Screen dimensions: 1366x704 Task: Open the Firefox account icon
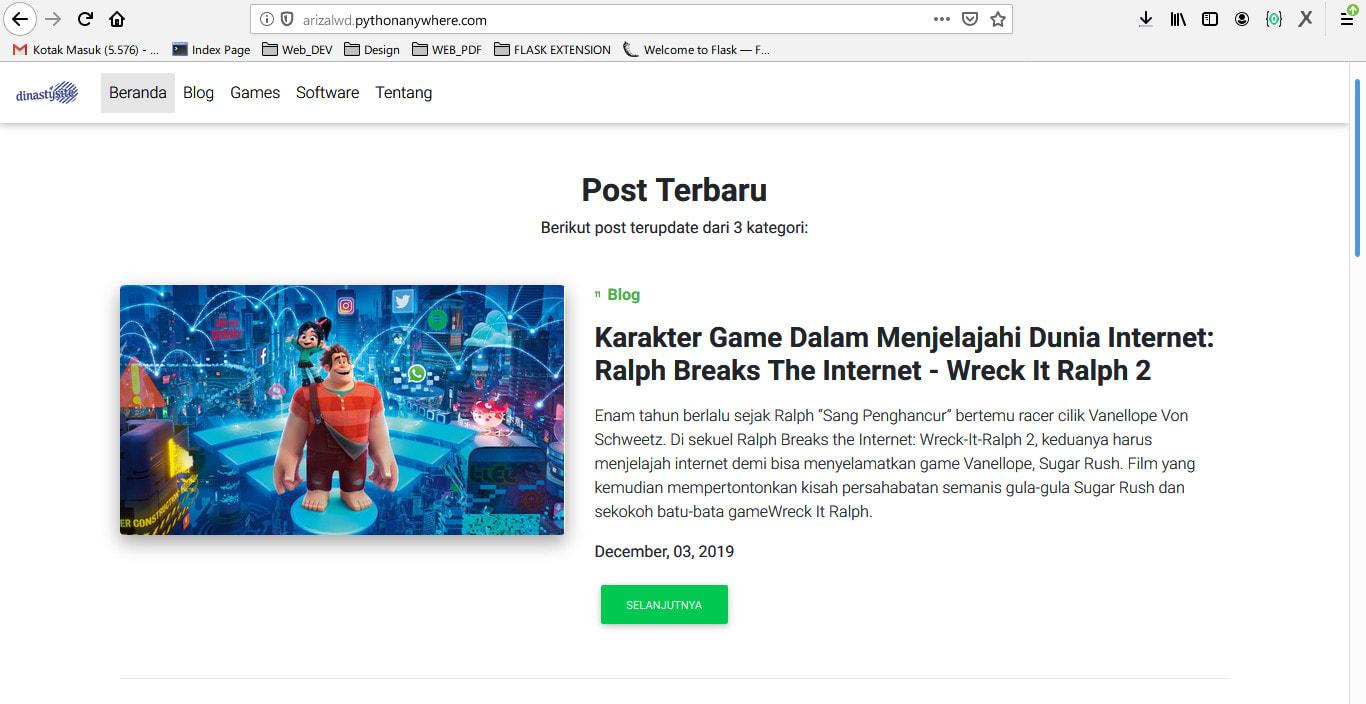(x=1242, y=19)
